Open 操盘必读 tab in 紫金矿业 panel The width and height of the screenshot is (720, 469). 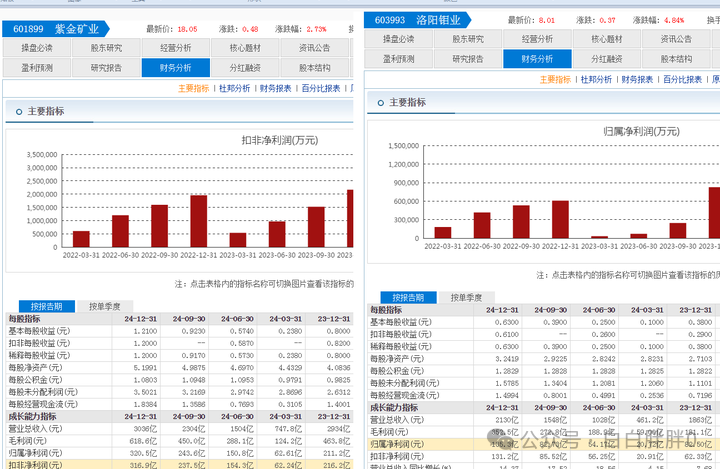point(37,48)
